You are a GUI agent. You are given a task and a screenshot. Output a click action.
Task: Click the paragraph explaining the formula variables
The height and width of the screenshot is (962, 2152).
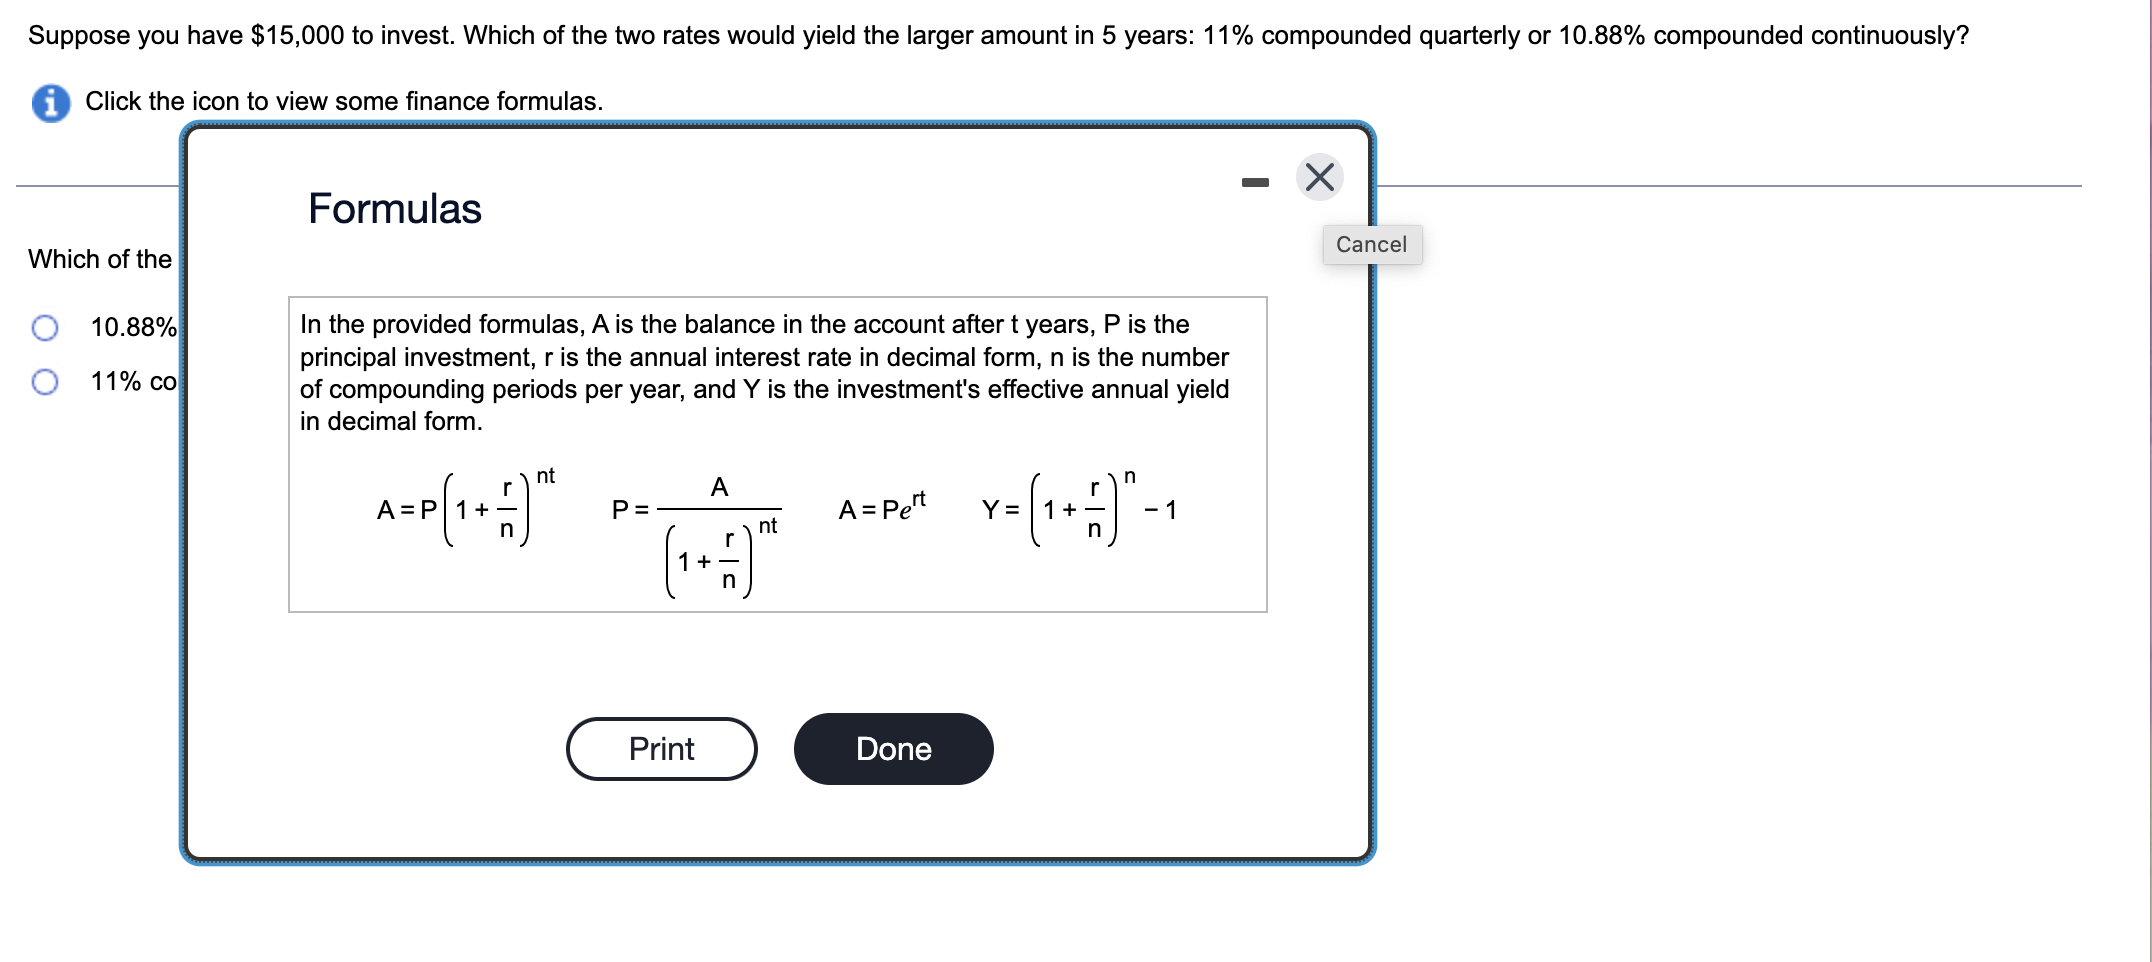(x=765, y=373)
